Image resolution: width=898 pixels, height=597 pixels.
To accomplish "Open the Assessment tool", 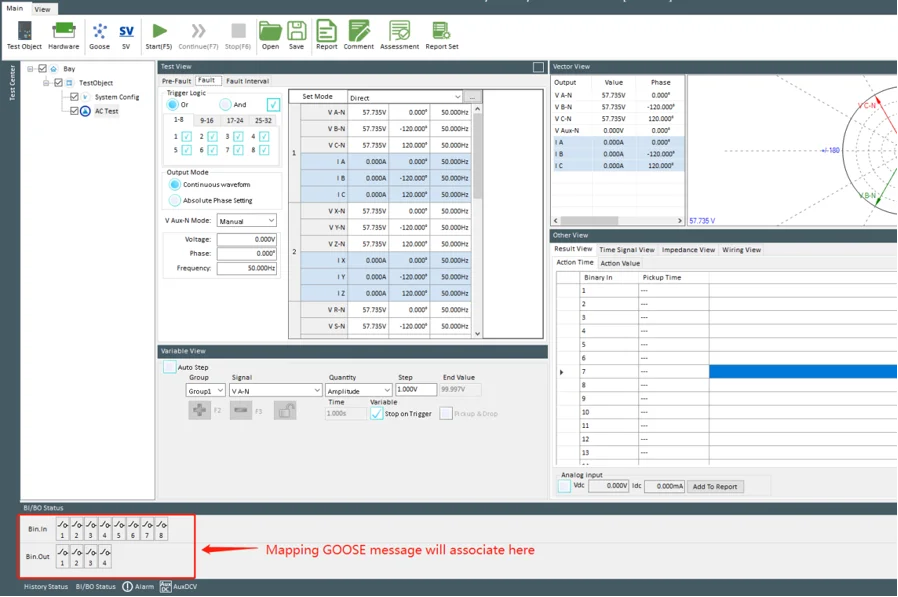I will (x=399, y=36).
